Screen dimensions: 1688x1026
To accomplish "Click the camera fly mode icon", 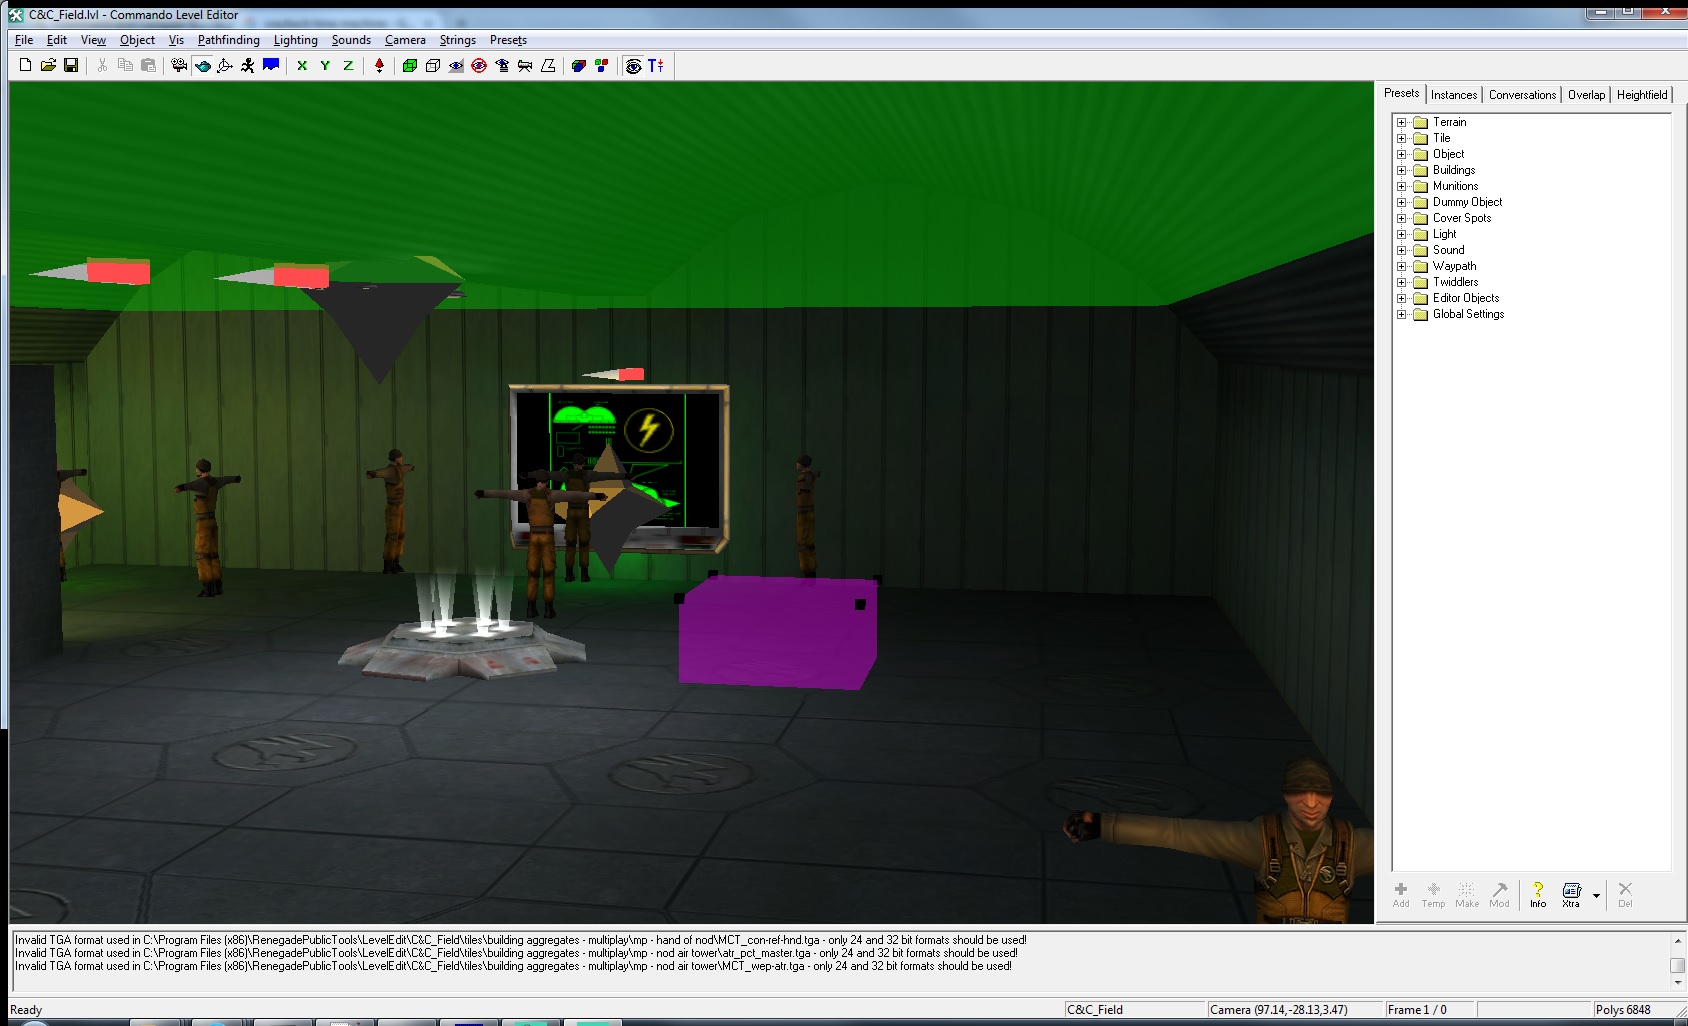I will pos(179,66).
